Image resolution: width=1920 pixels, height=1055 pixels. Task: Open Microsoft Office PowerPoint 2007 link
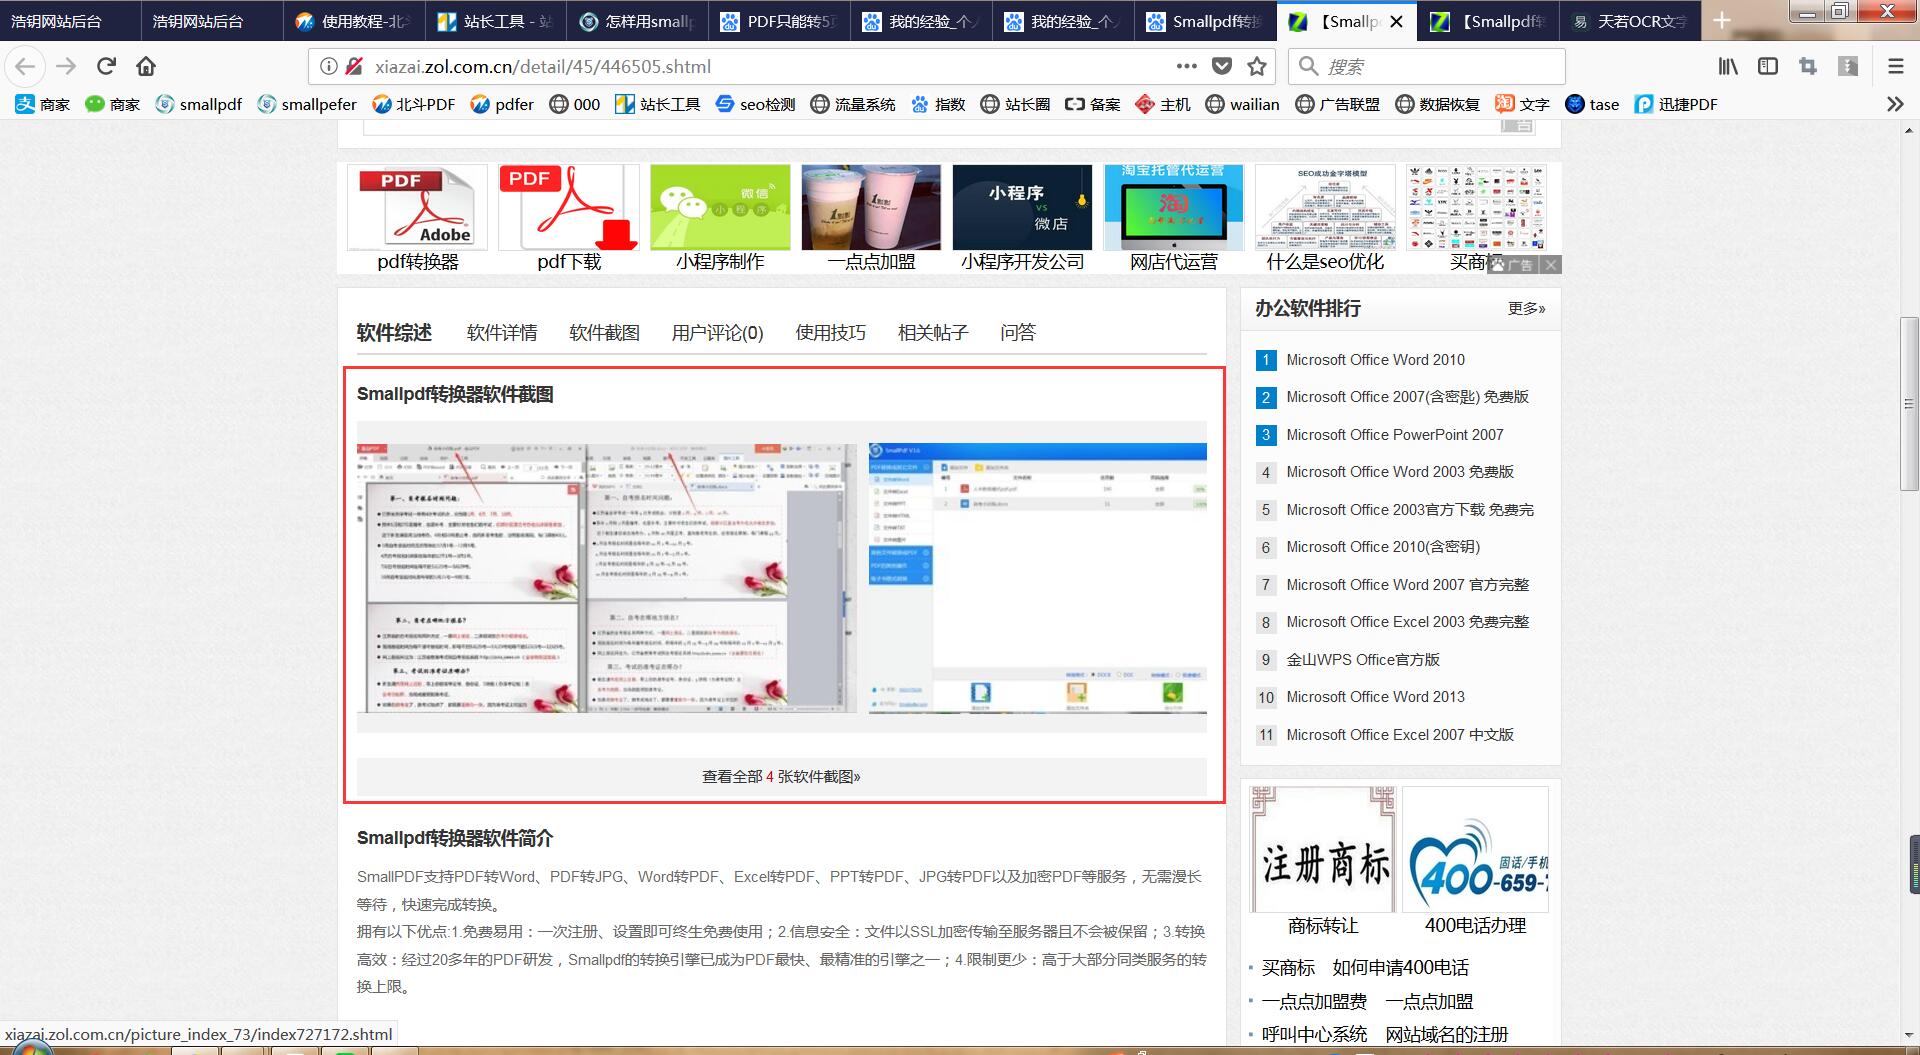click(1394, 435)
